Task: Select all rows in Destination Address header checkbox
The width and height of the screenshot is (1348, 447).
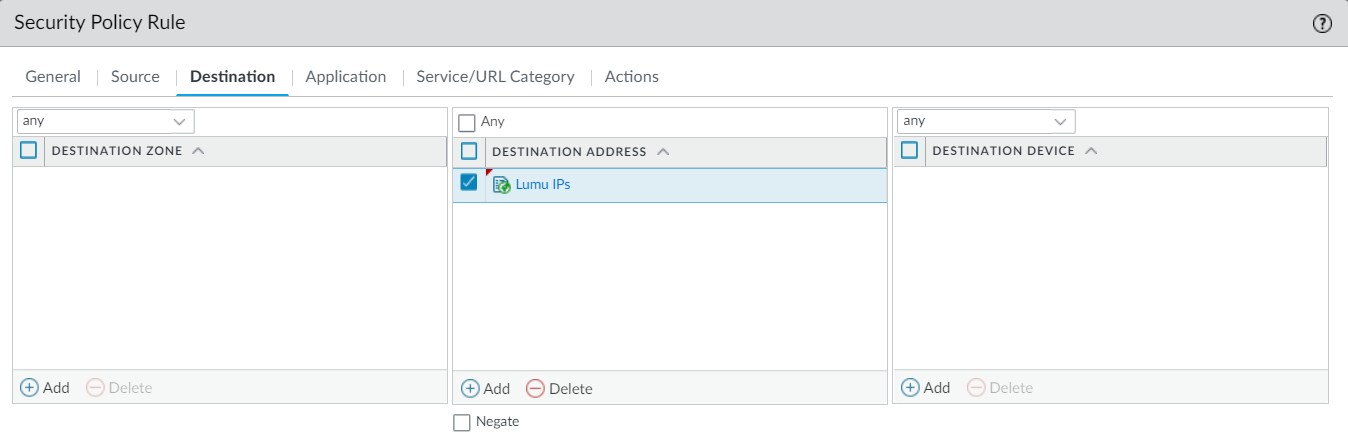Action: pyautogui.click(x=468, y=151)
